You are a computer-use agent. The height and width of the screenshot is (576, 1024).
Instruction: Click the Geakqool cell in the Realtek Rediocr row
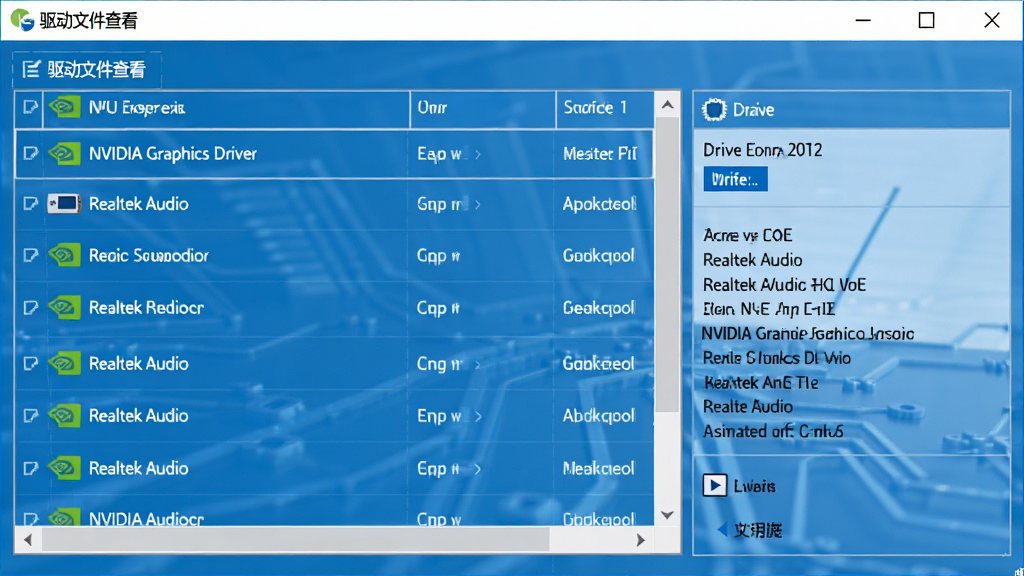pyautogui.click(x=599, y=308)
